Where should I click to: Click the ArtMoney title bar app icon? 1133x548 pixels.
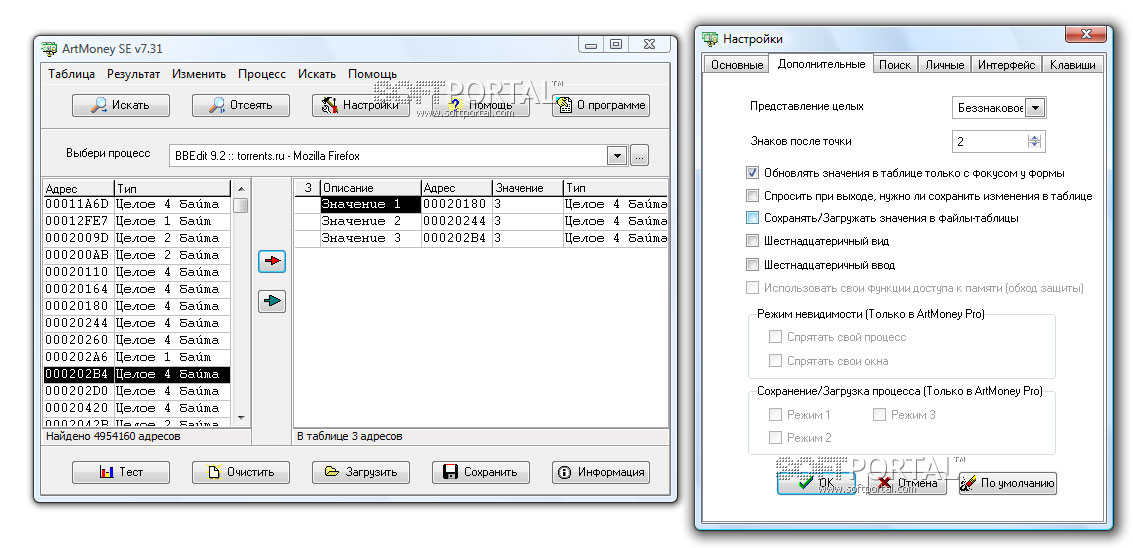click(48, 48)
